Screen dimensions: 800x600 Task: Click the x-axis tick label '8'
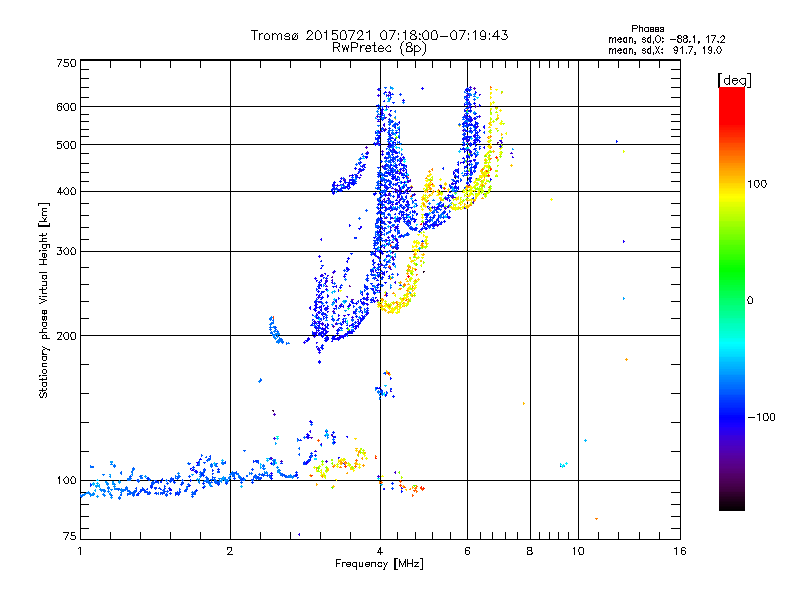pos(530,552)
